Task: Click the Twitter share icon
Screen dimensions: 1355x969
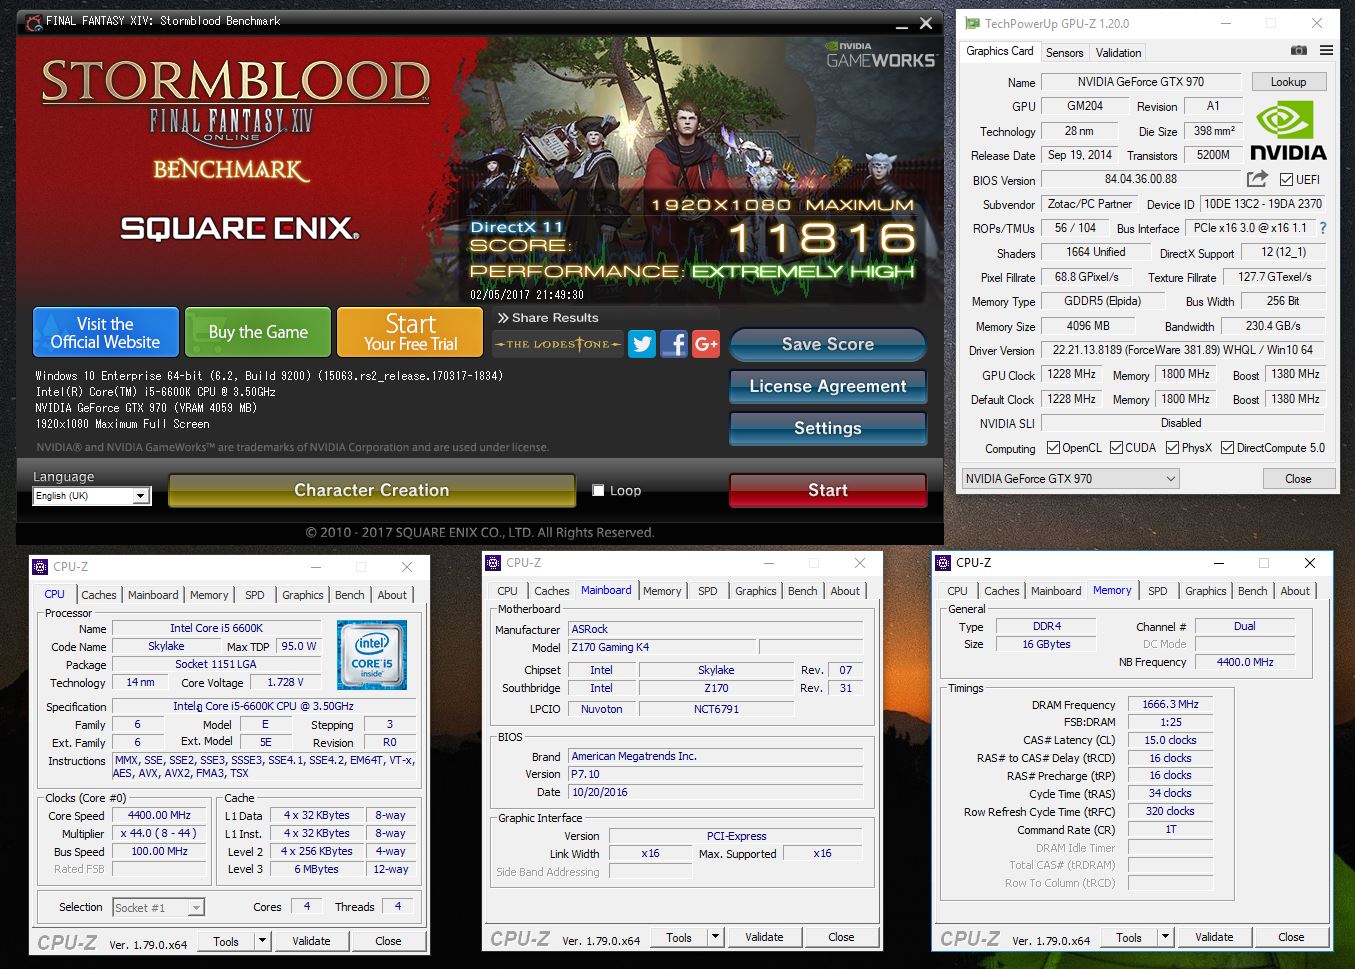Action: [x=642, y=344]
